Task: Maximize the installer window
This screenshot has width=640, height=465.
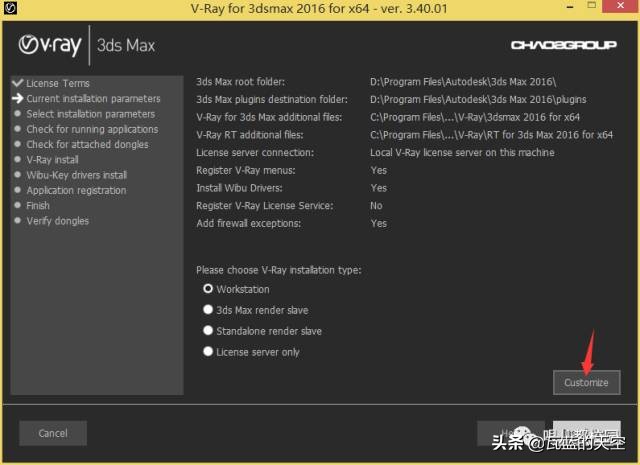Action: click(591, 6)
